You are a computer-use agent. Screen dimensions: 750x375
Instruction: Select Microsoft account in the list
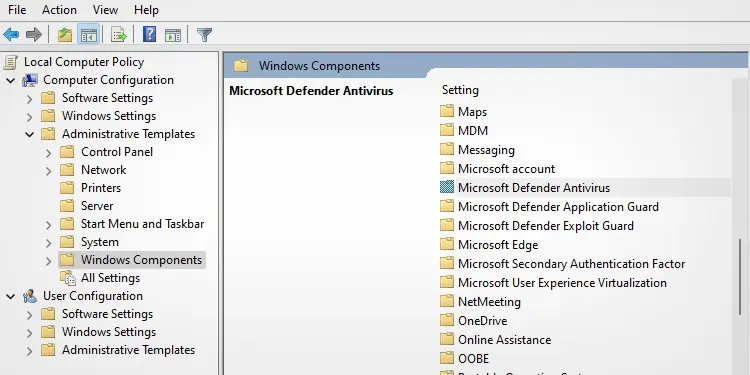point(507,168)
